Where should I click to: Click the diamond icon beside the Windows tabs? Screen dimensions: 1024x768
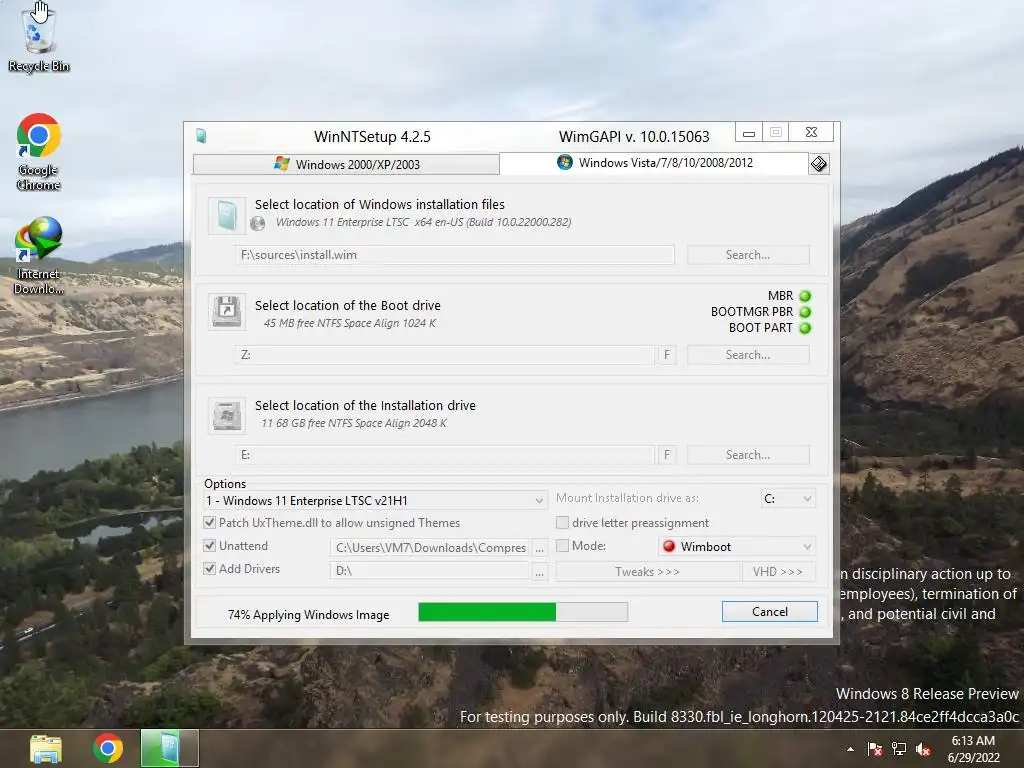point(818,164)
